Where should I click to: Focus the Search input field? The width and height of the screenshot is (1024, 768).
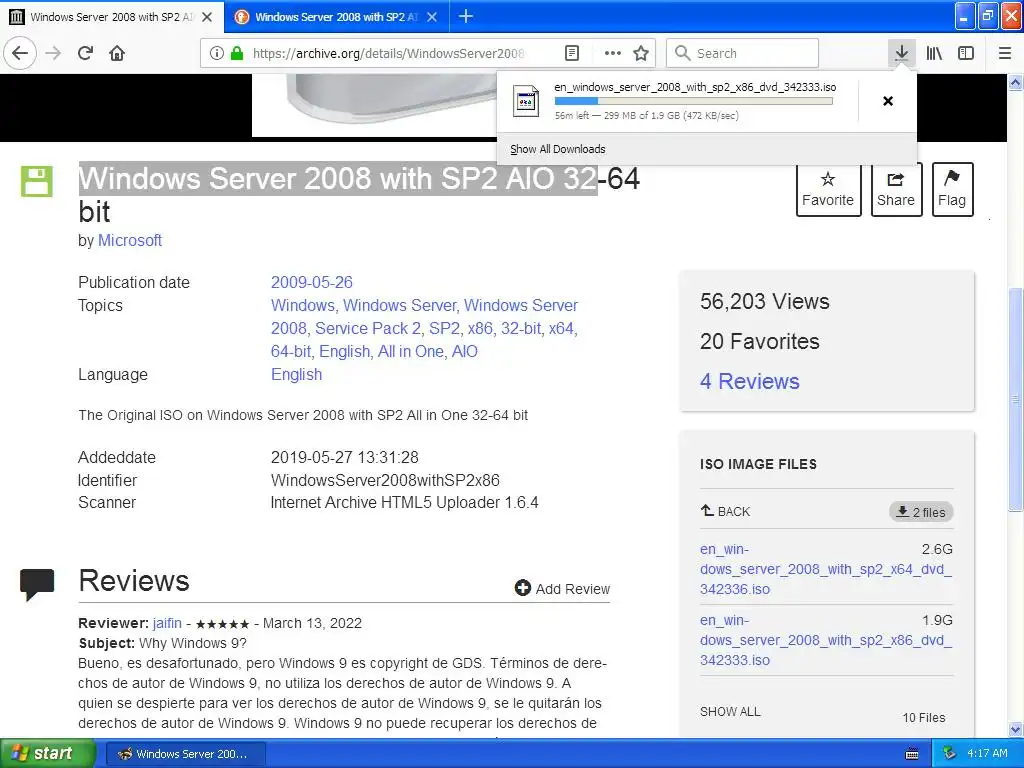(x=743, y=53)
